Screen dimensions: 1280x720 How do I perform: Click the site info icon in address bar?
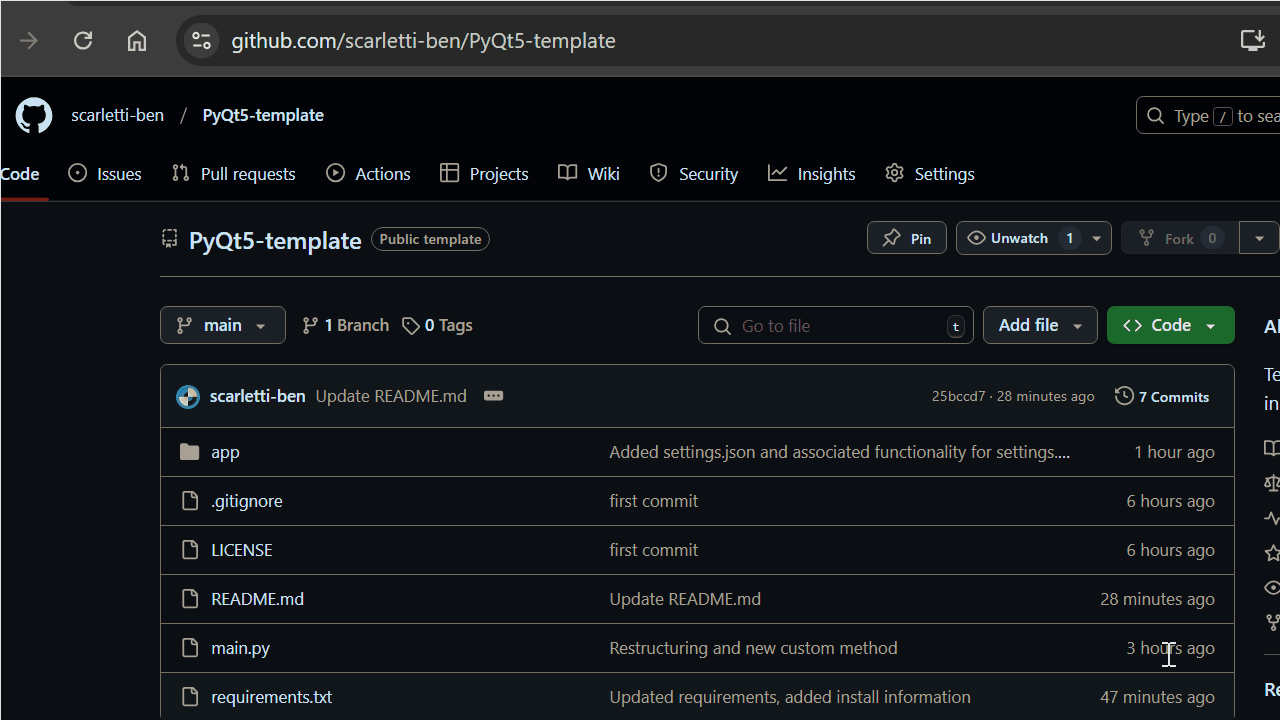click(201, 40)
